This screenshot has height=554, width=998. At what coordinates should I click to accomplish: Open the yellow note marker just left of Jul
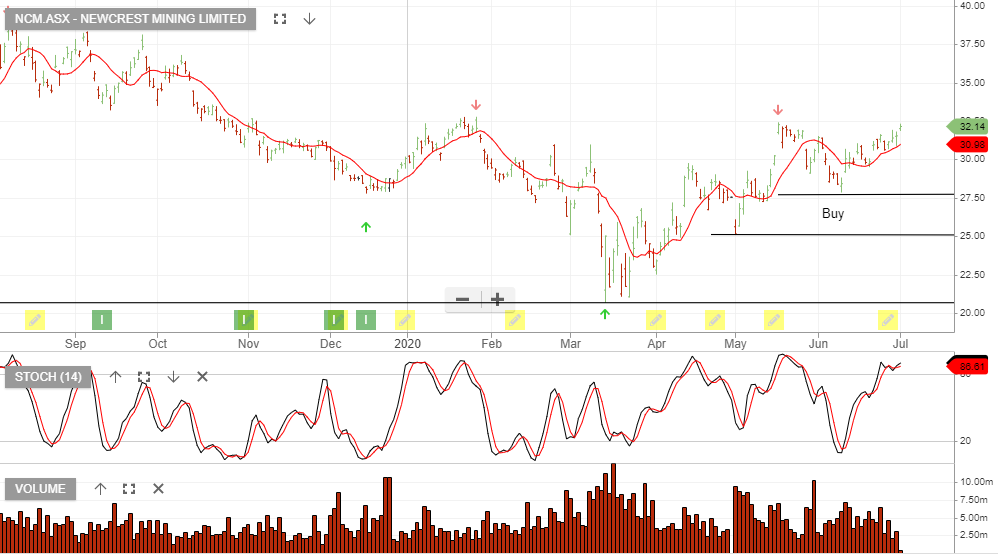tap(888, 320)
